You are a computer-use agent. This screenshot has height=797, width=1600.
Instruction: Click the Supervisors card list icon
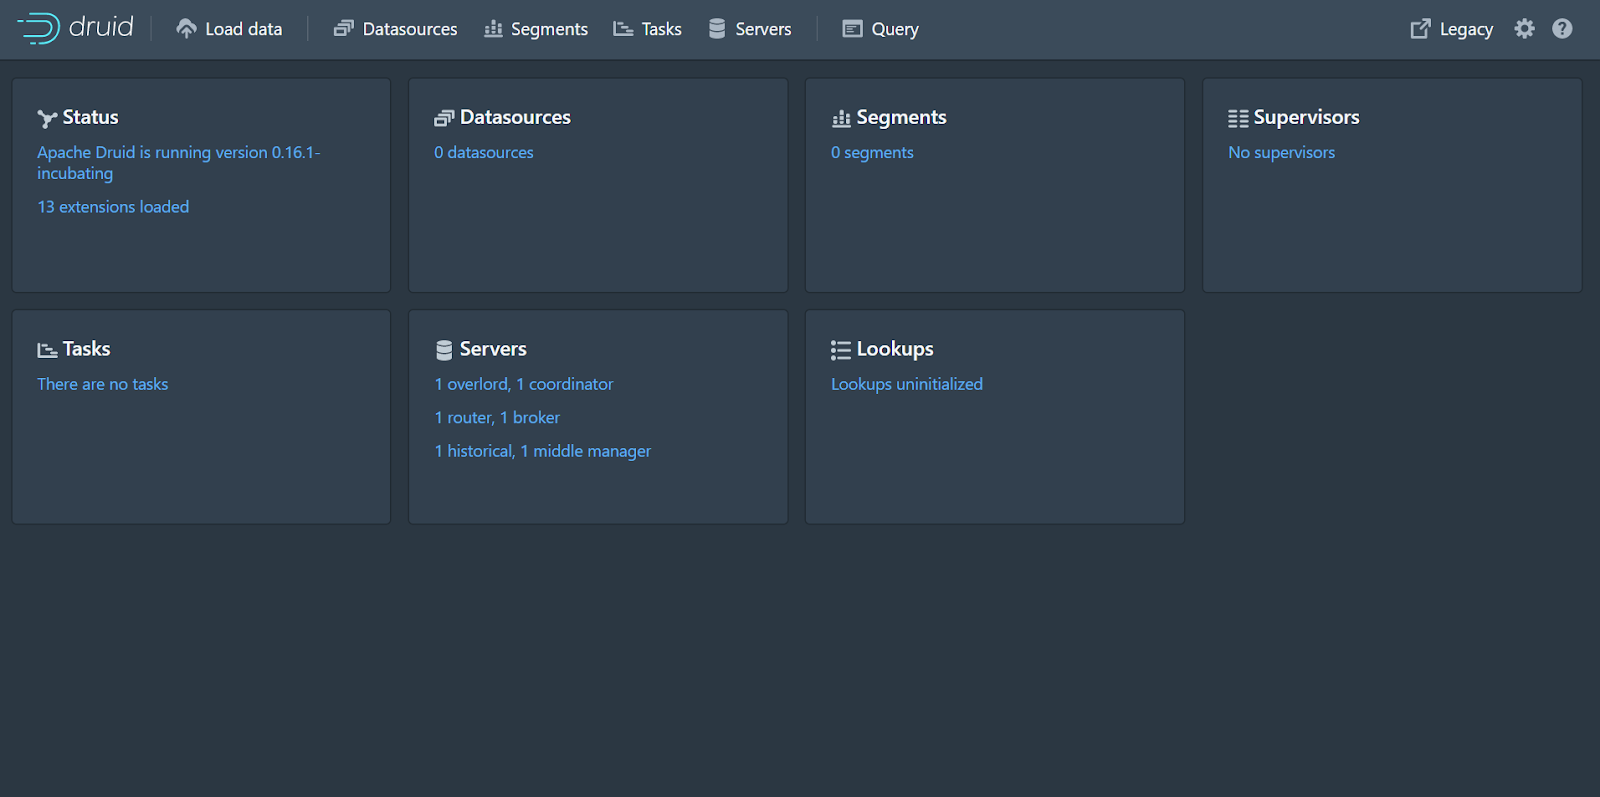[x=1238, y=119]
